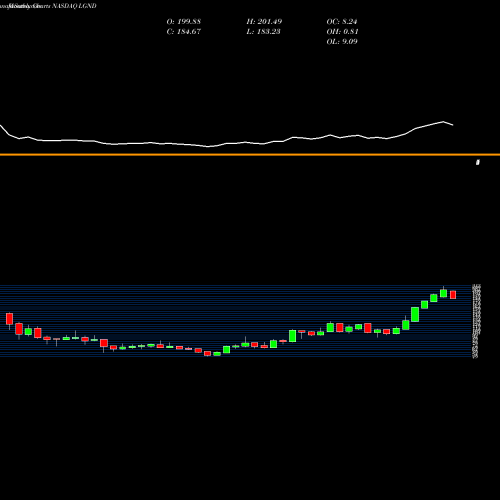500x500 pixels.
Task: Select the OH: 0.81 reading
Action: [343, 32]
